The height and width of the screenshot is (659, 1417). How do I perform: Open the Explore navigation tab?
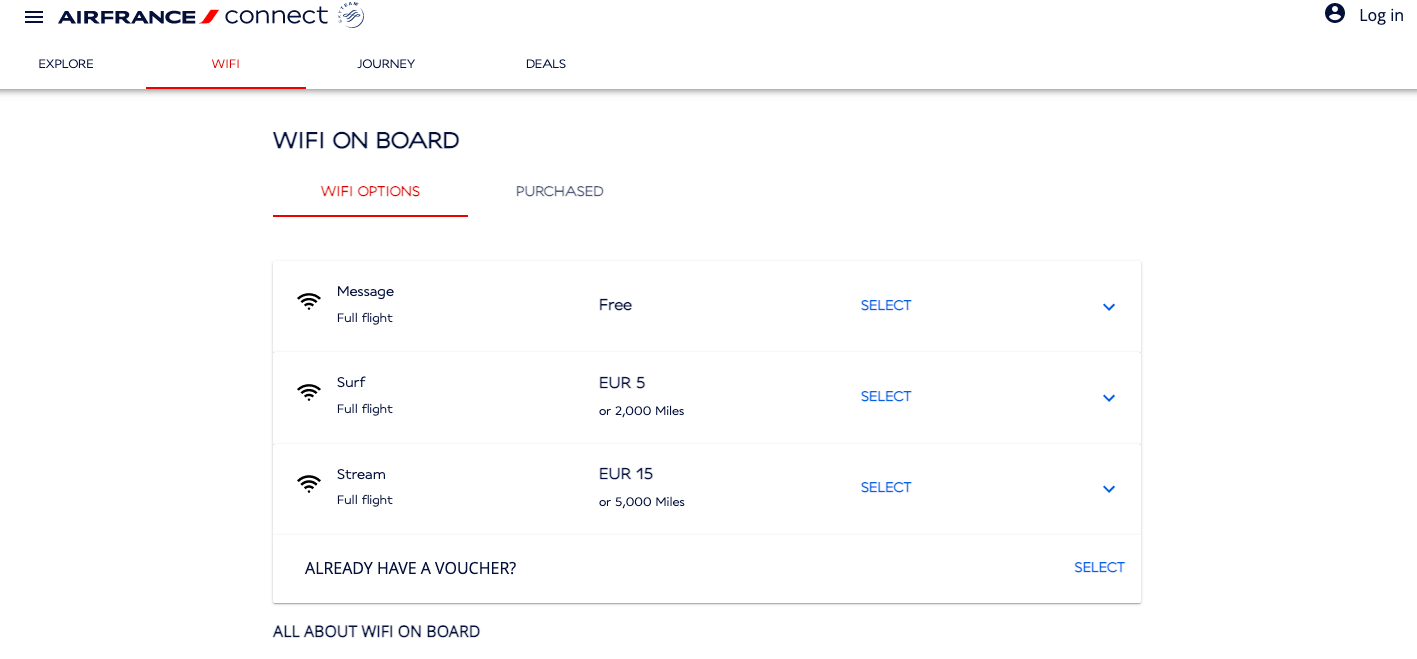(66, 64)
